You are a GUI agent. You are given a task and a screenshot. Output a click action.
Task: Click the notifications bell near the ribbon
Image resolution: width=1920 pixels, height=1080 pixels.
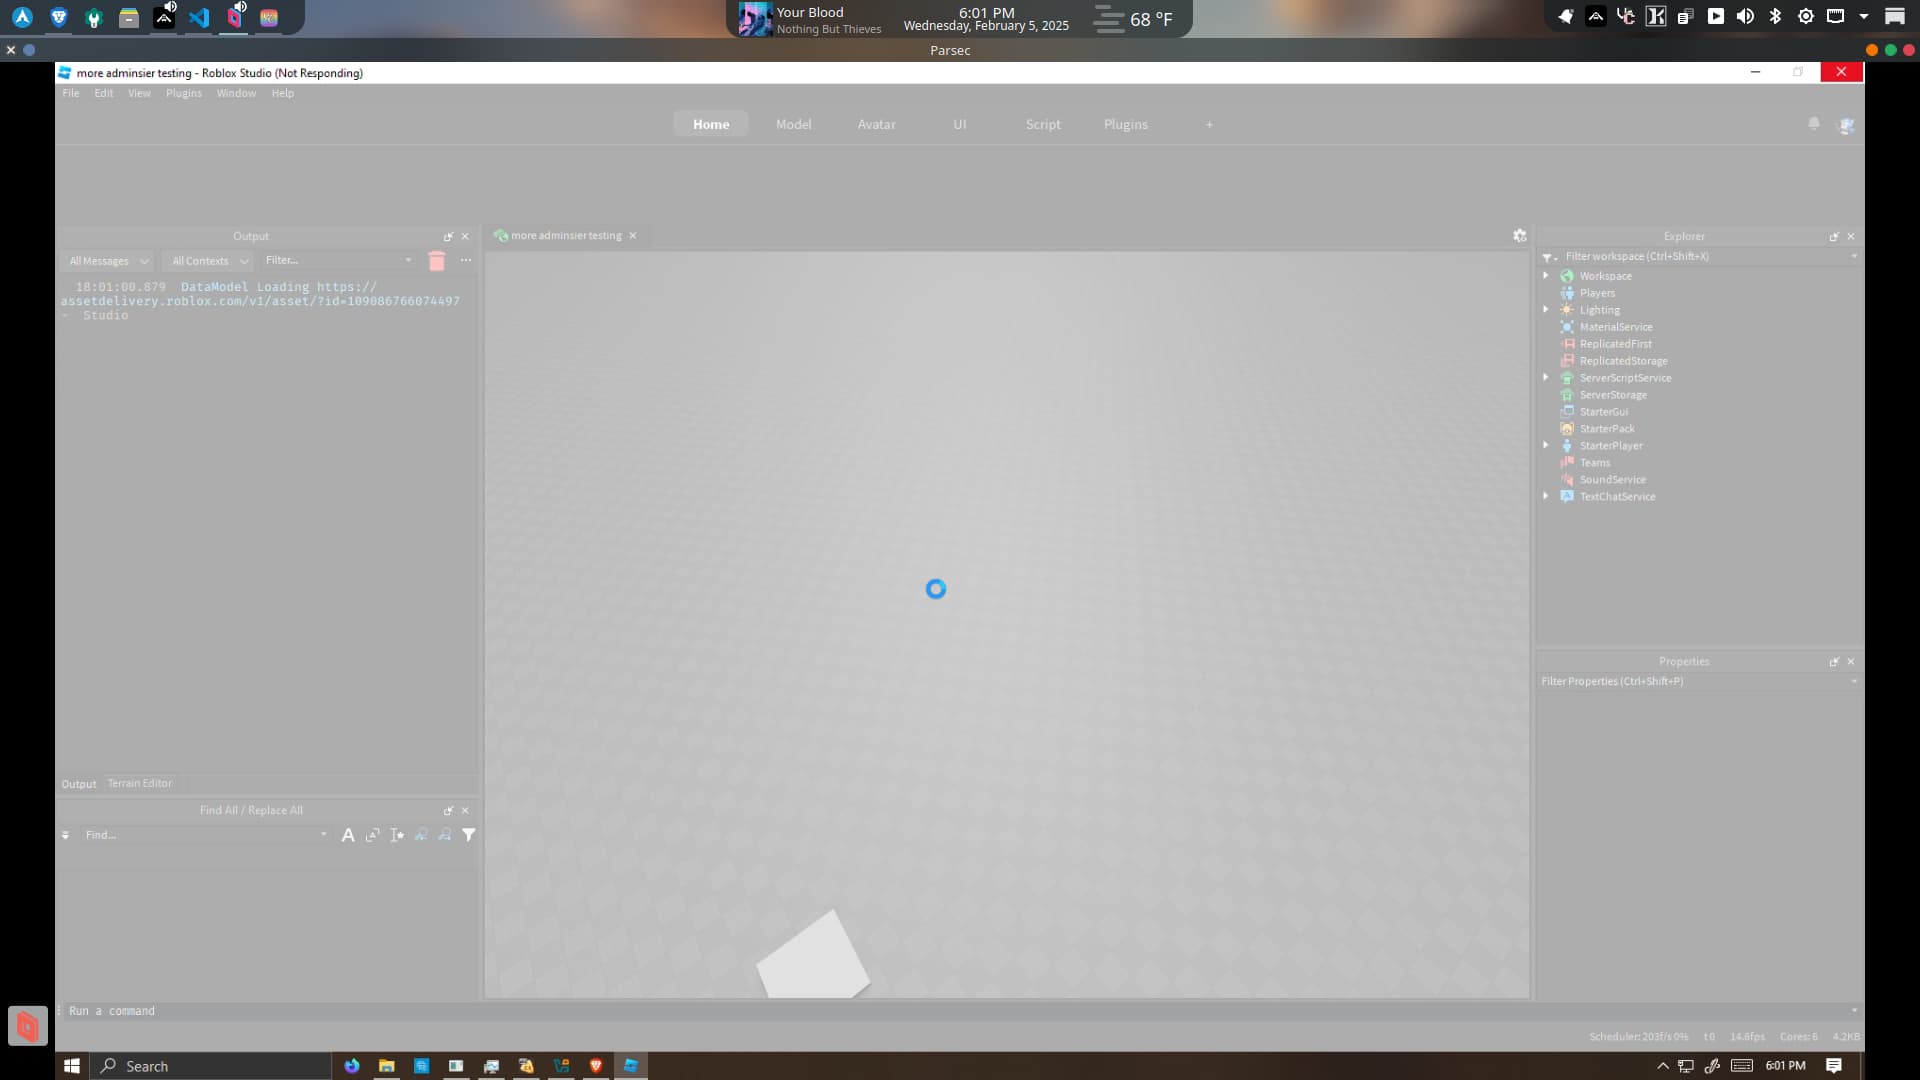(1813, 123)
